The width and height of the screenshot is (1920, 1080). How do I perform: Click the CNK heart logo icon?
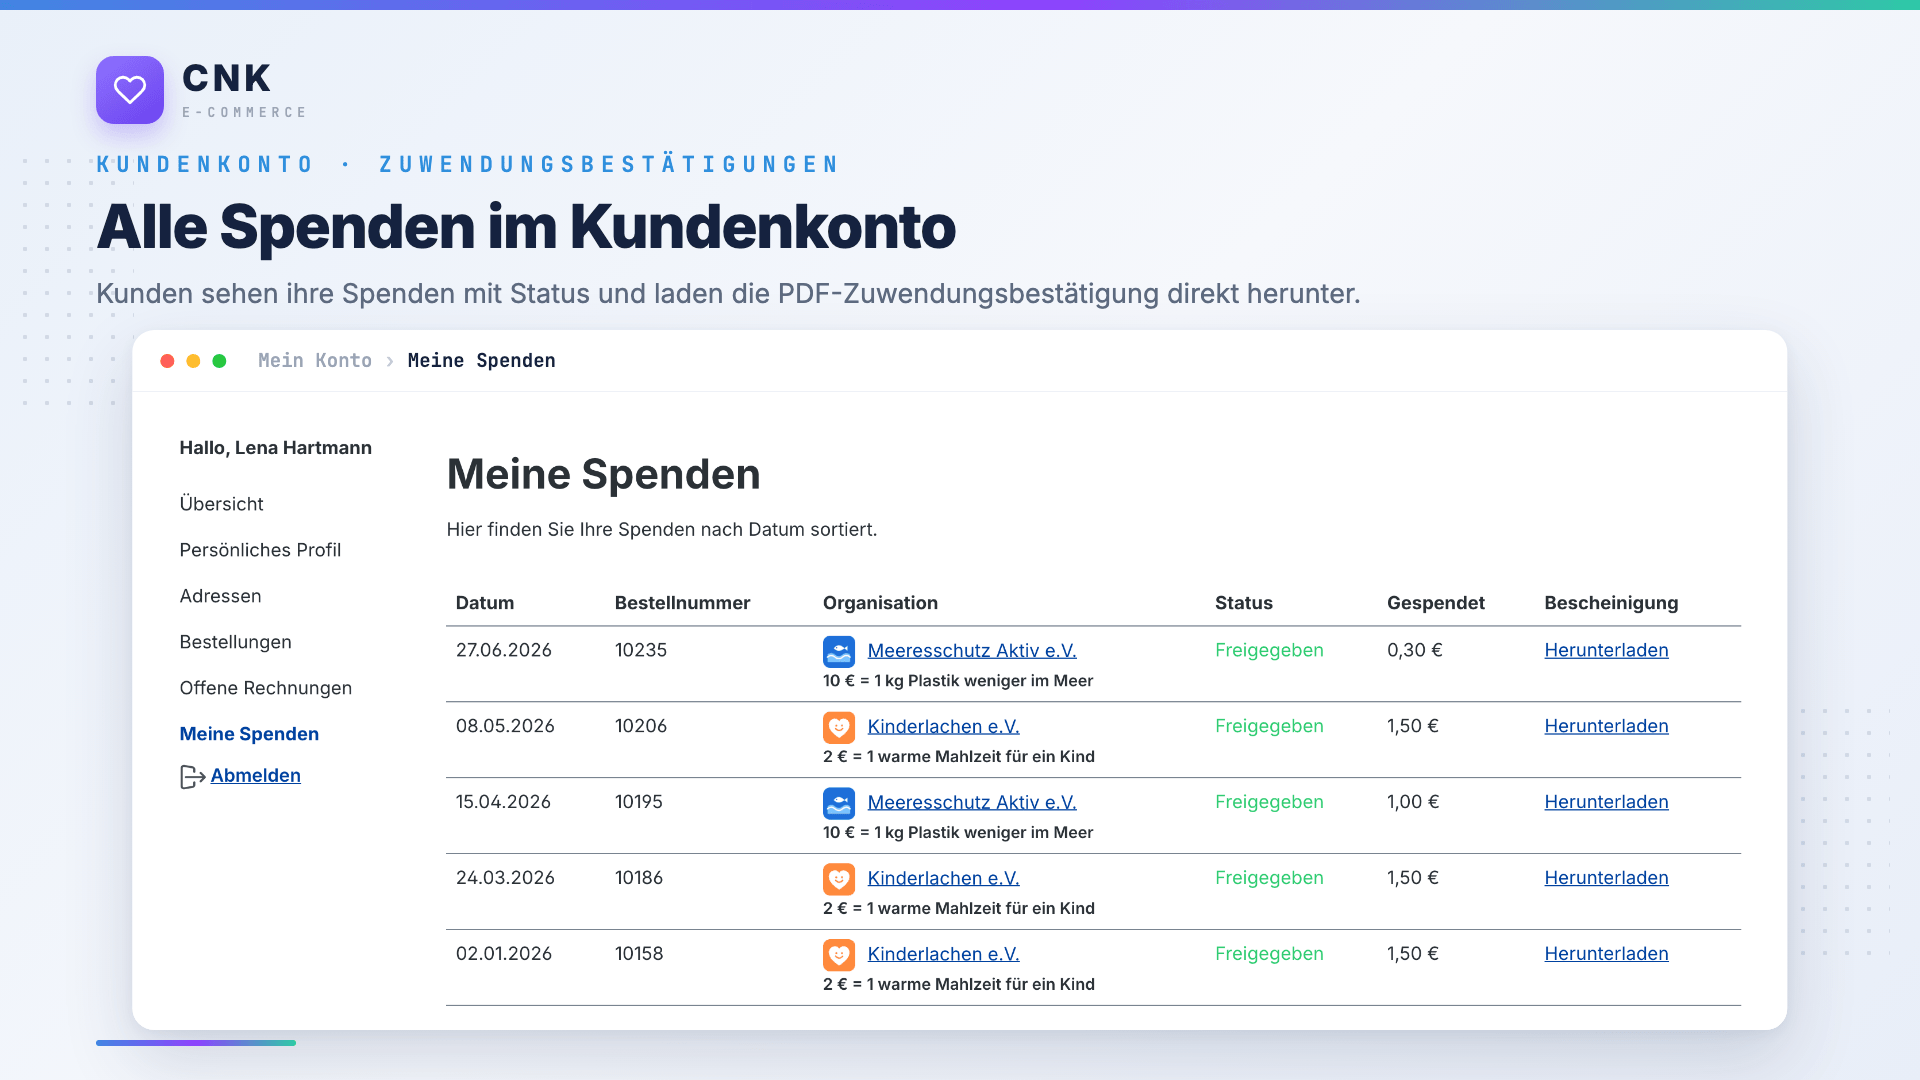point(130,90)
